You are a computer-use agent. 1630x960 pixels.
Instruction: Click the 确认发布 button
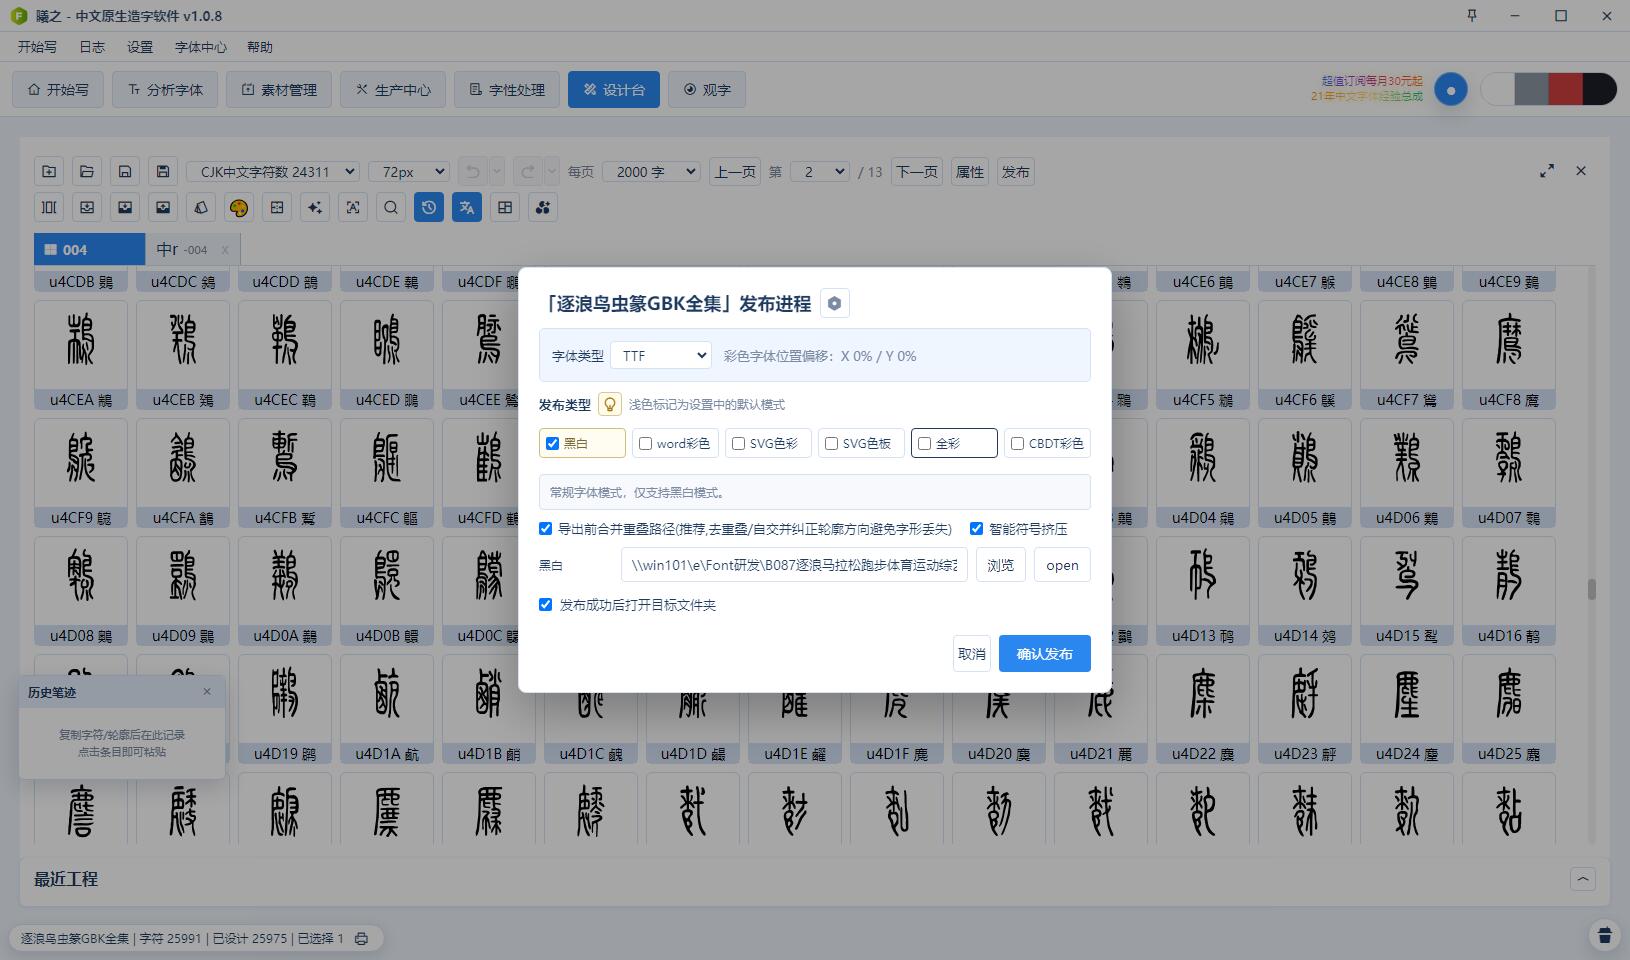1044,653
